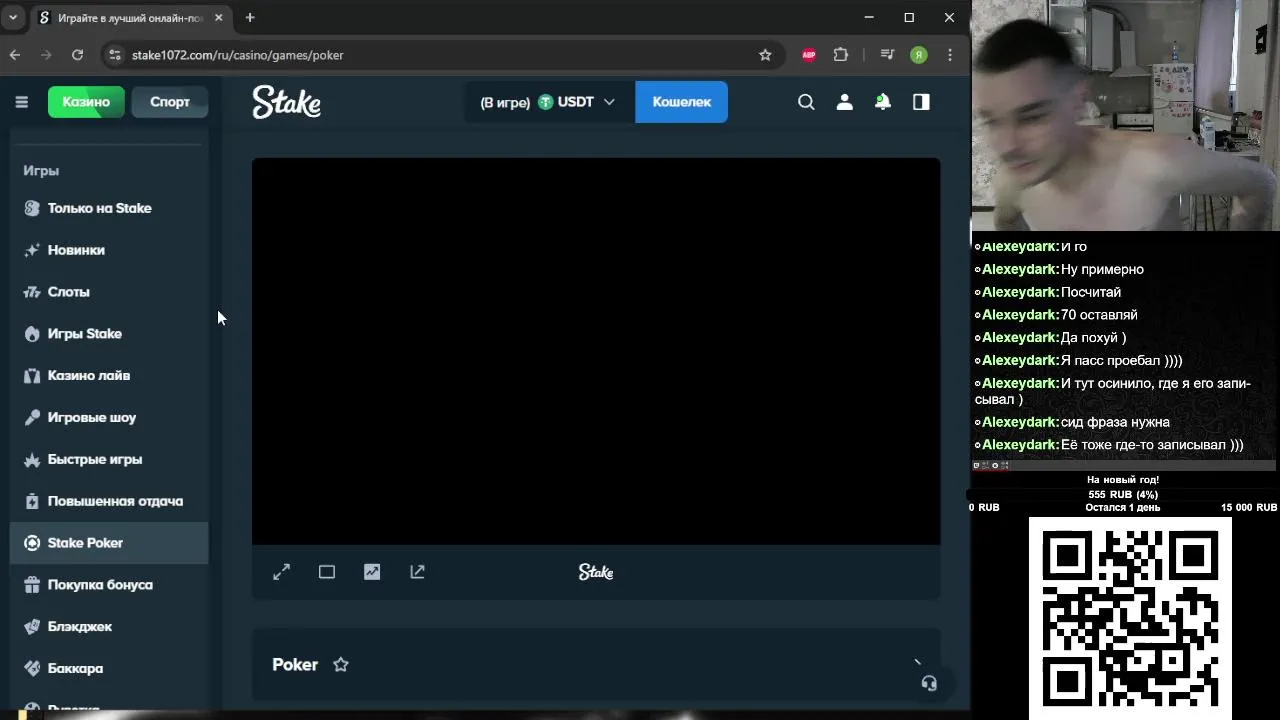This screenshot has width=1280, height=720.
Task: Open Chrome three-dot menu
Action: click(x=950, y=55)
